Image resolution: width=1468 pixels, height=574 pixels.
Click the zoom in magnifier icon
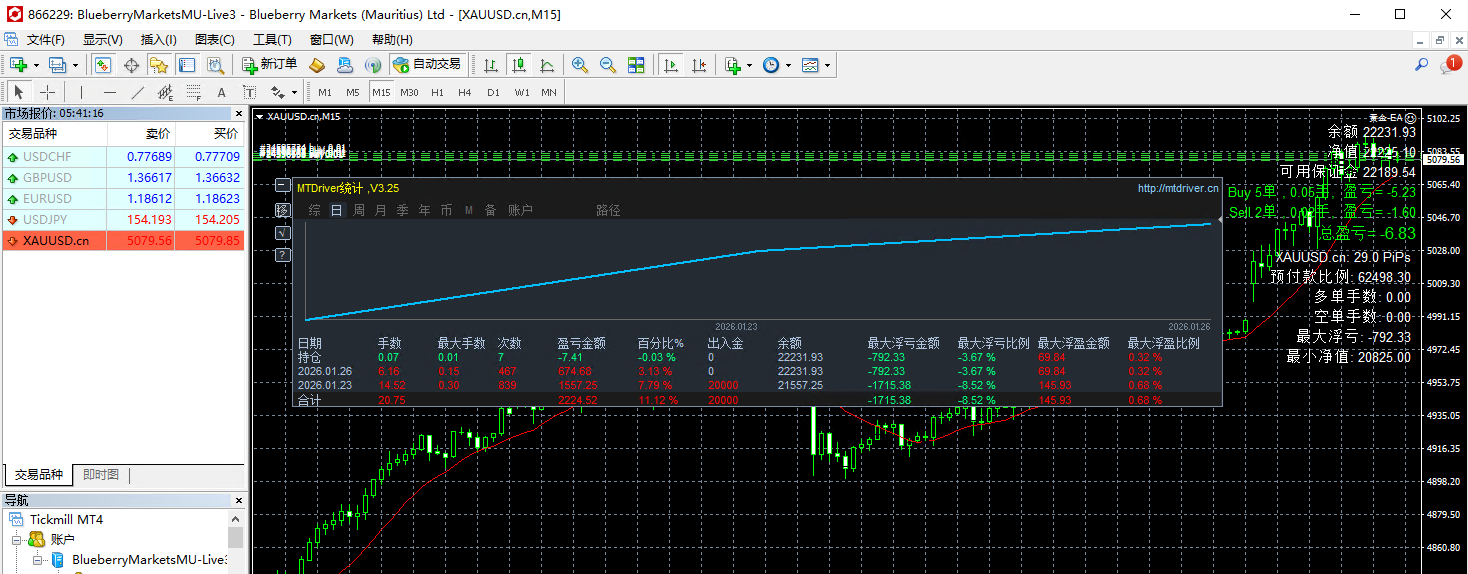pyautogui.click(x=579, y=65)
